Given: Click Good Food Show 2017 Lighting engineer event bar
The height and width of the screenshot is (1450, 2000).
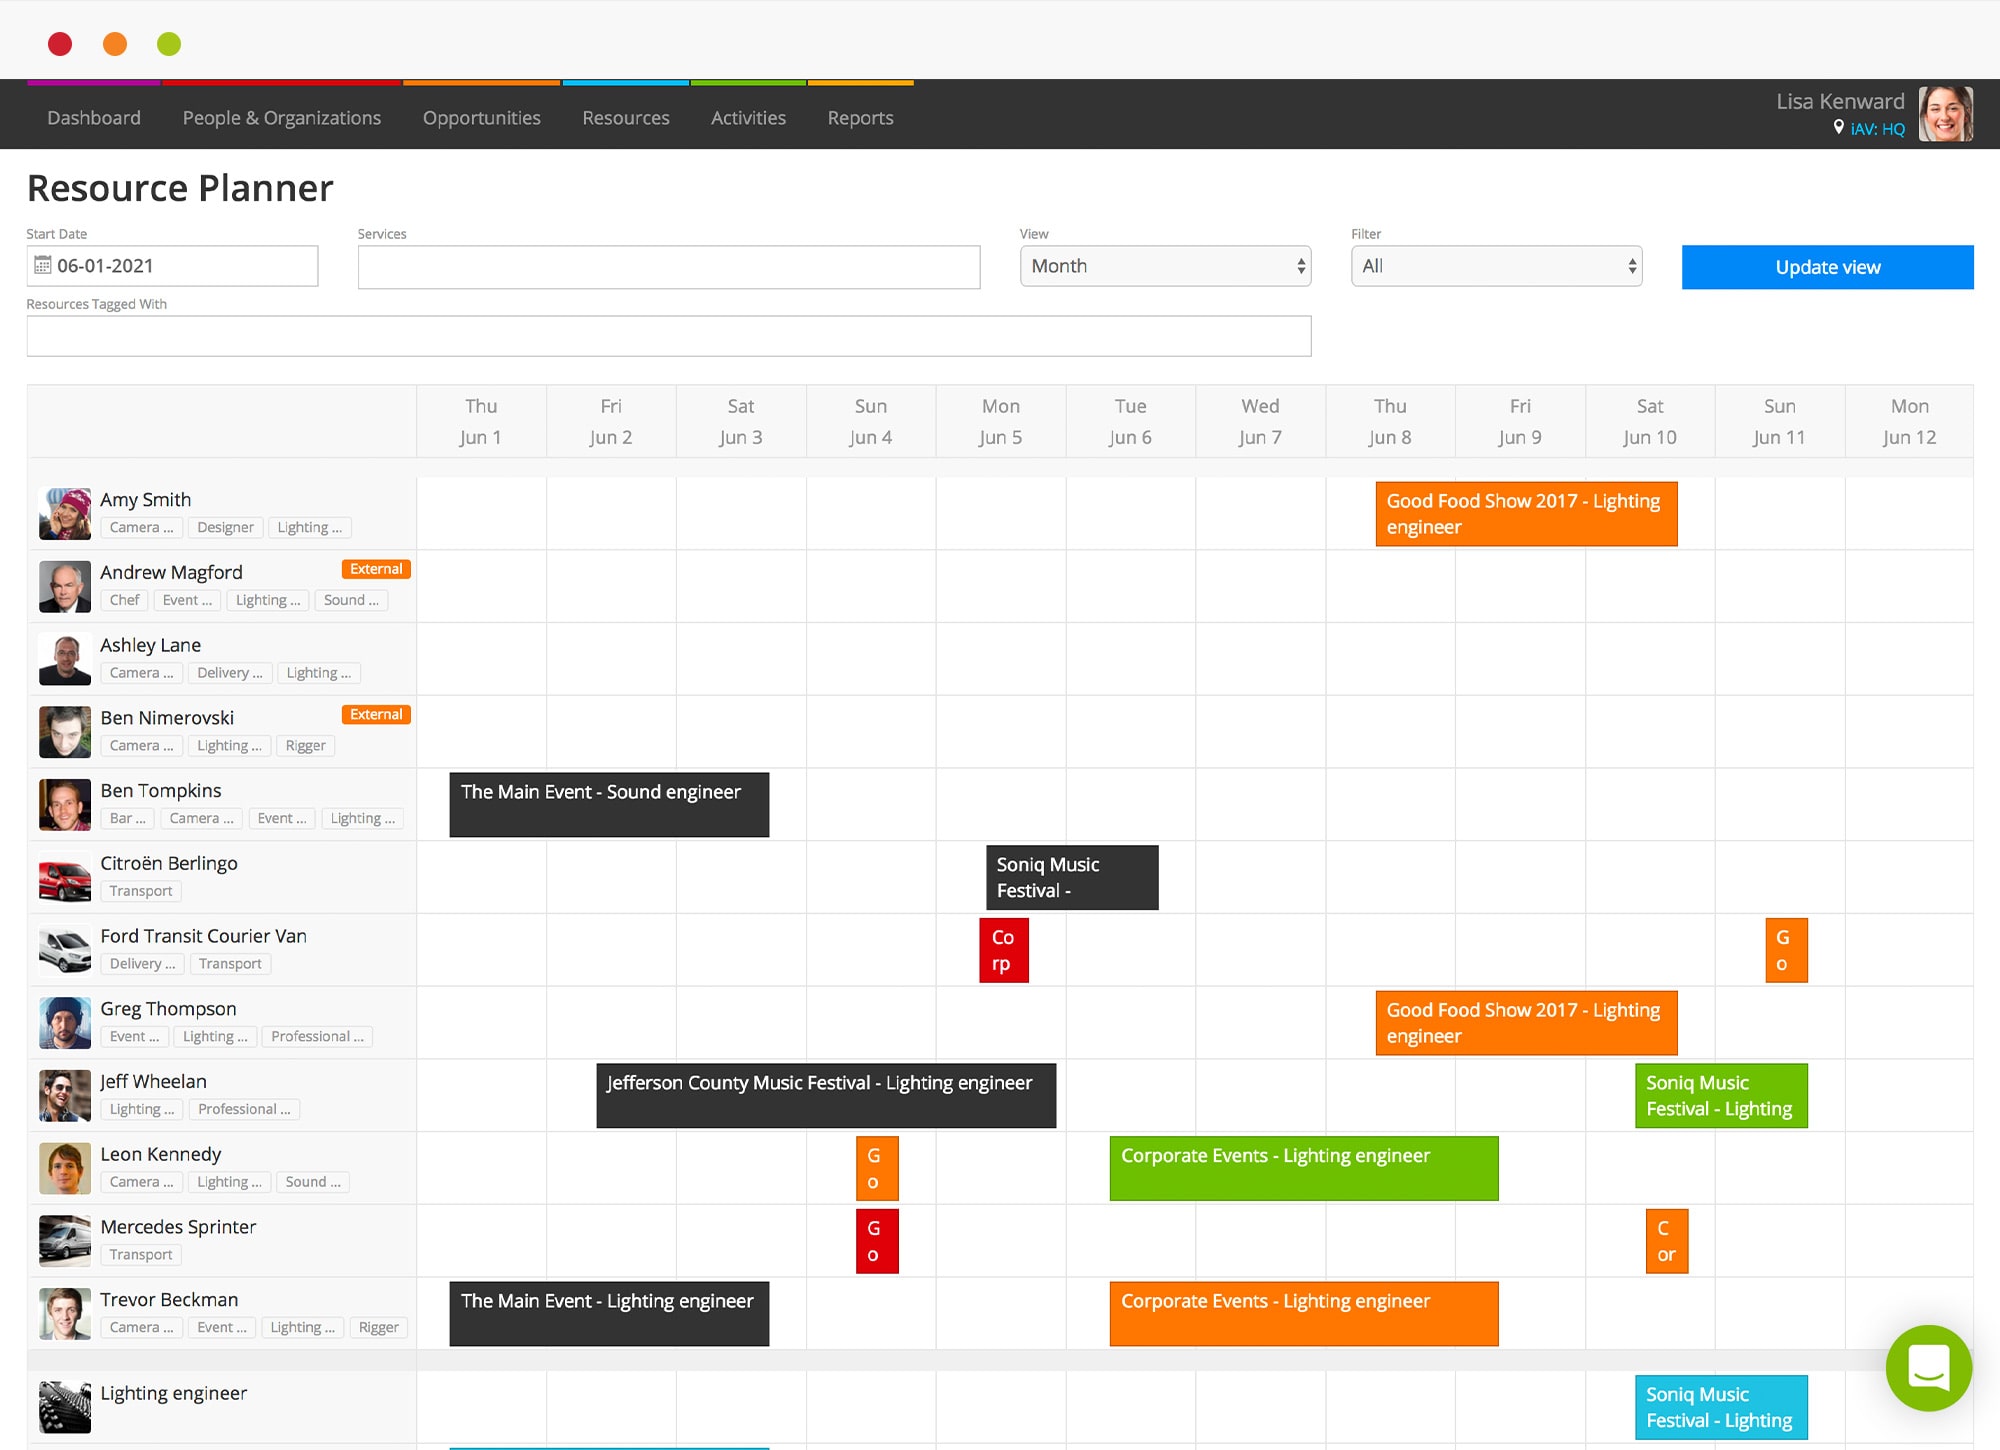Looking at the screenshot, I should coord(1528,514).
